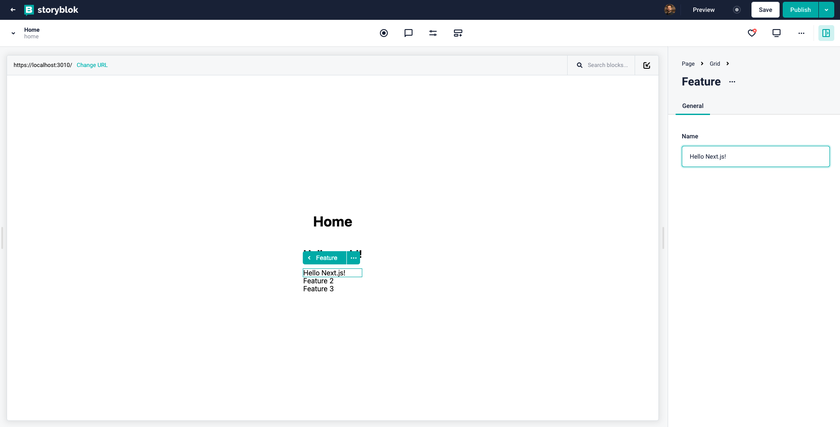The width and height of the screenshot is (840, 427).
Task: Open the header more options ellipsis
Action: [801, 33]
